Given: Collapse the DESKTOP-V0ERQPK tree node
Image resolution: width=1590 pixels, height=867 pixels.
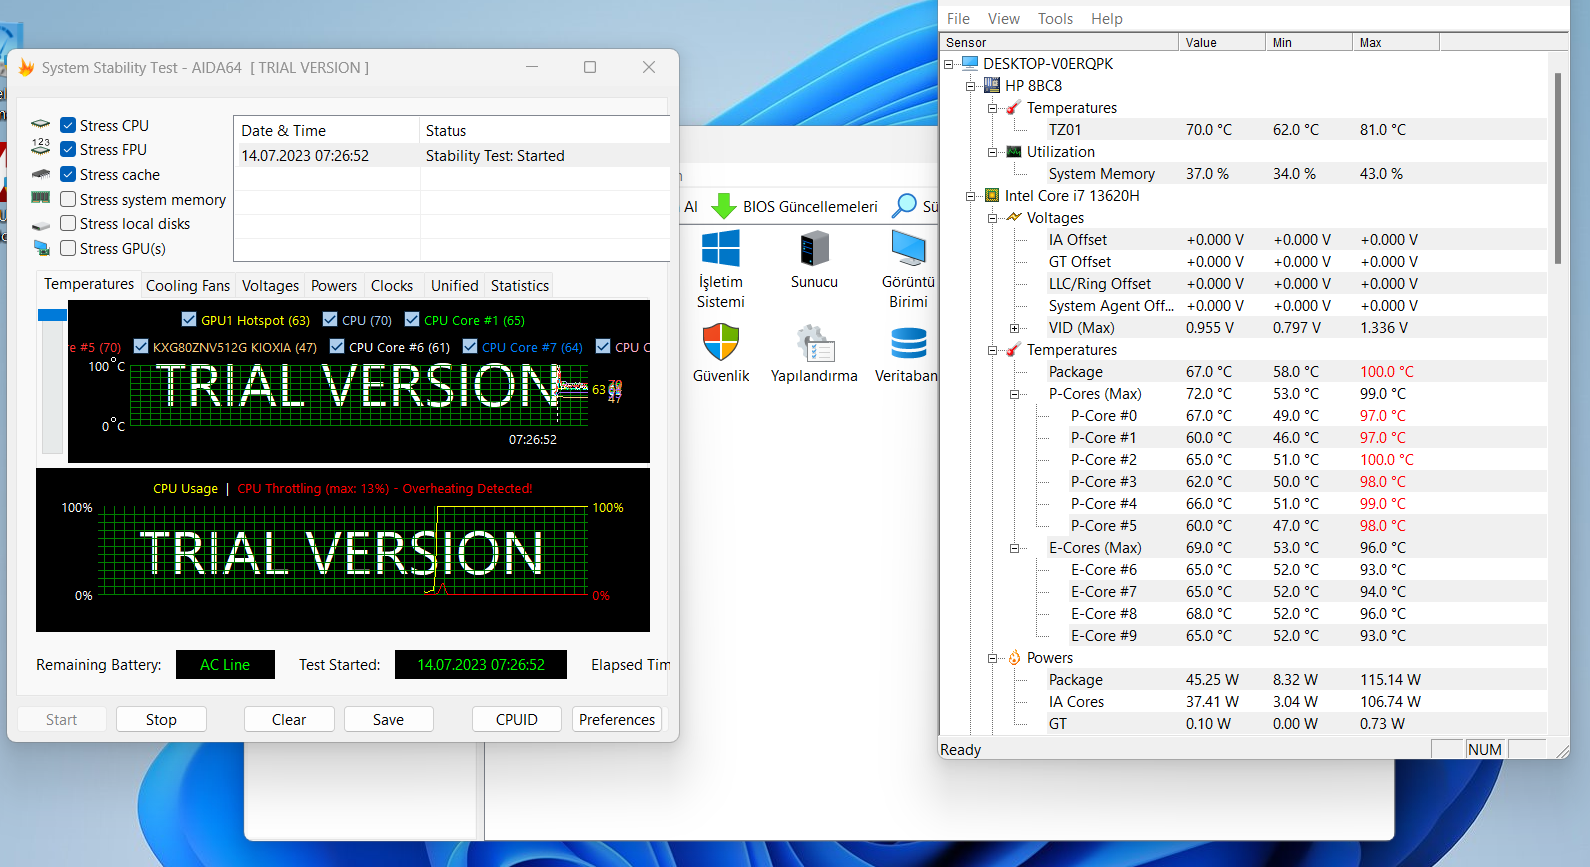Looking at the screenshot, I should pos(948,64).
